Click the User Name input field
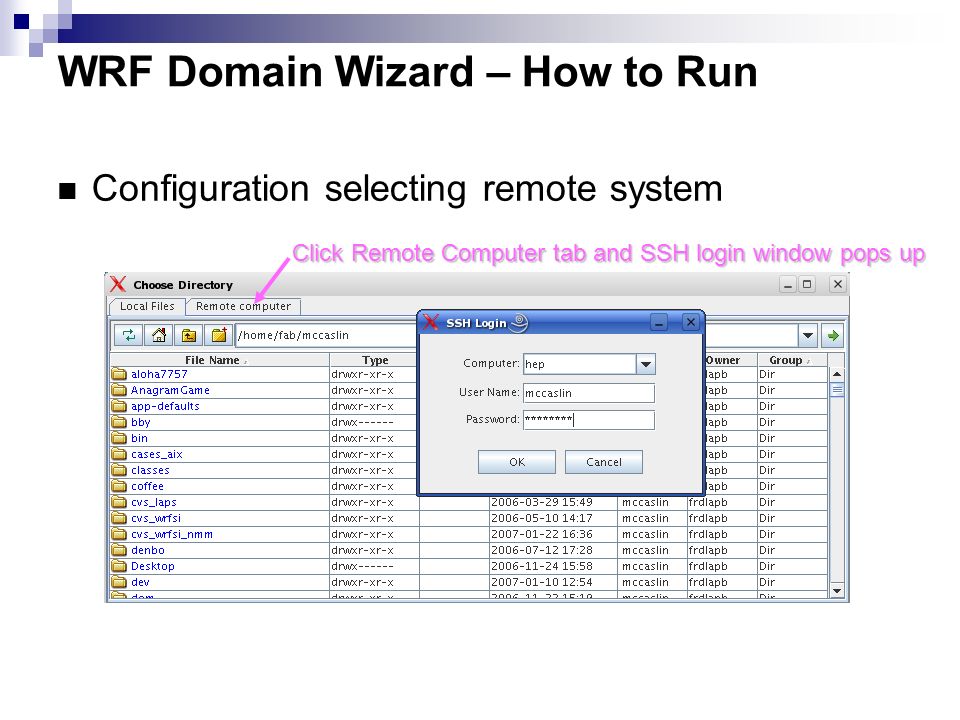960x720 pixels. click(589, 393)
